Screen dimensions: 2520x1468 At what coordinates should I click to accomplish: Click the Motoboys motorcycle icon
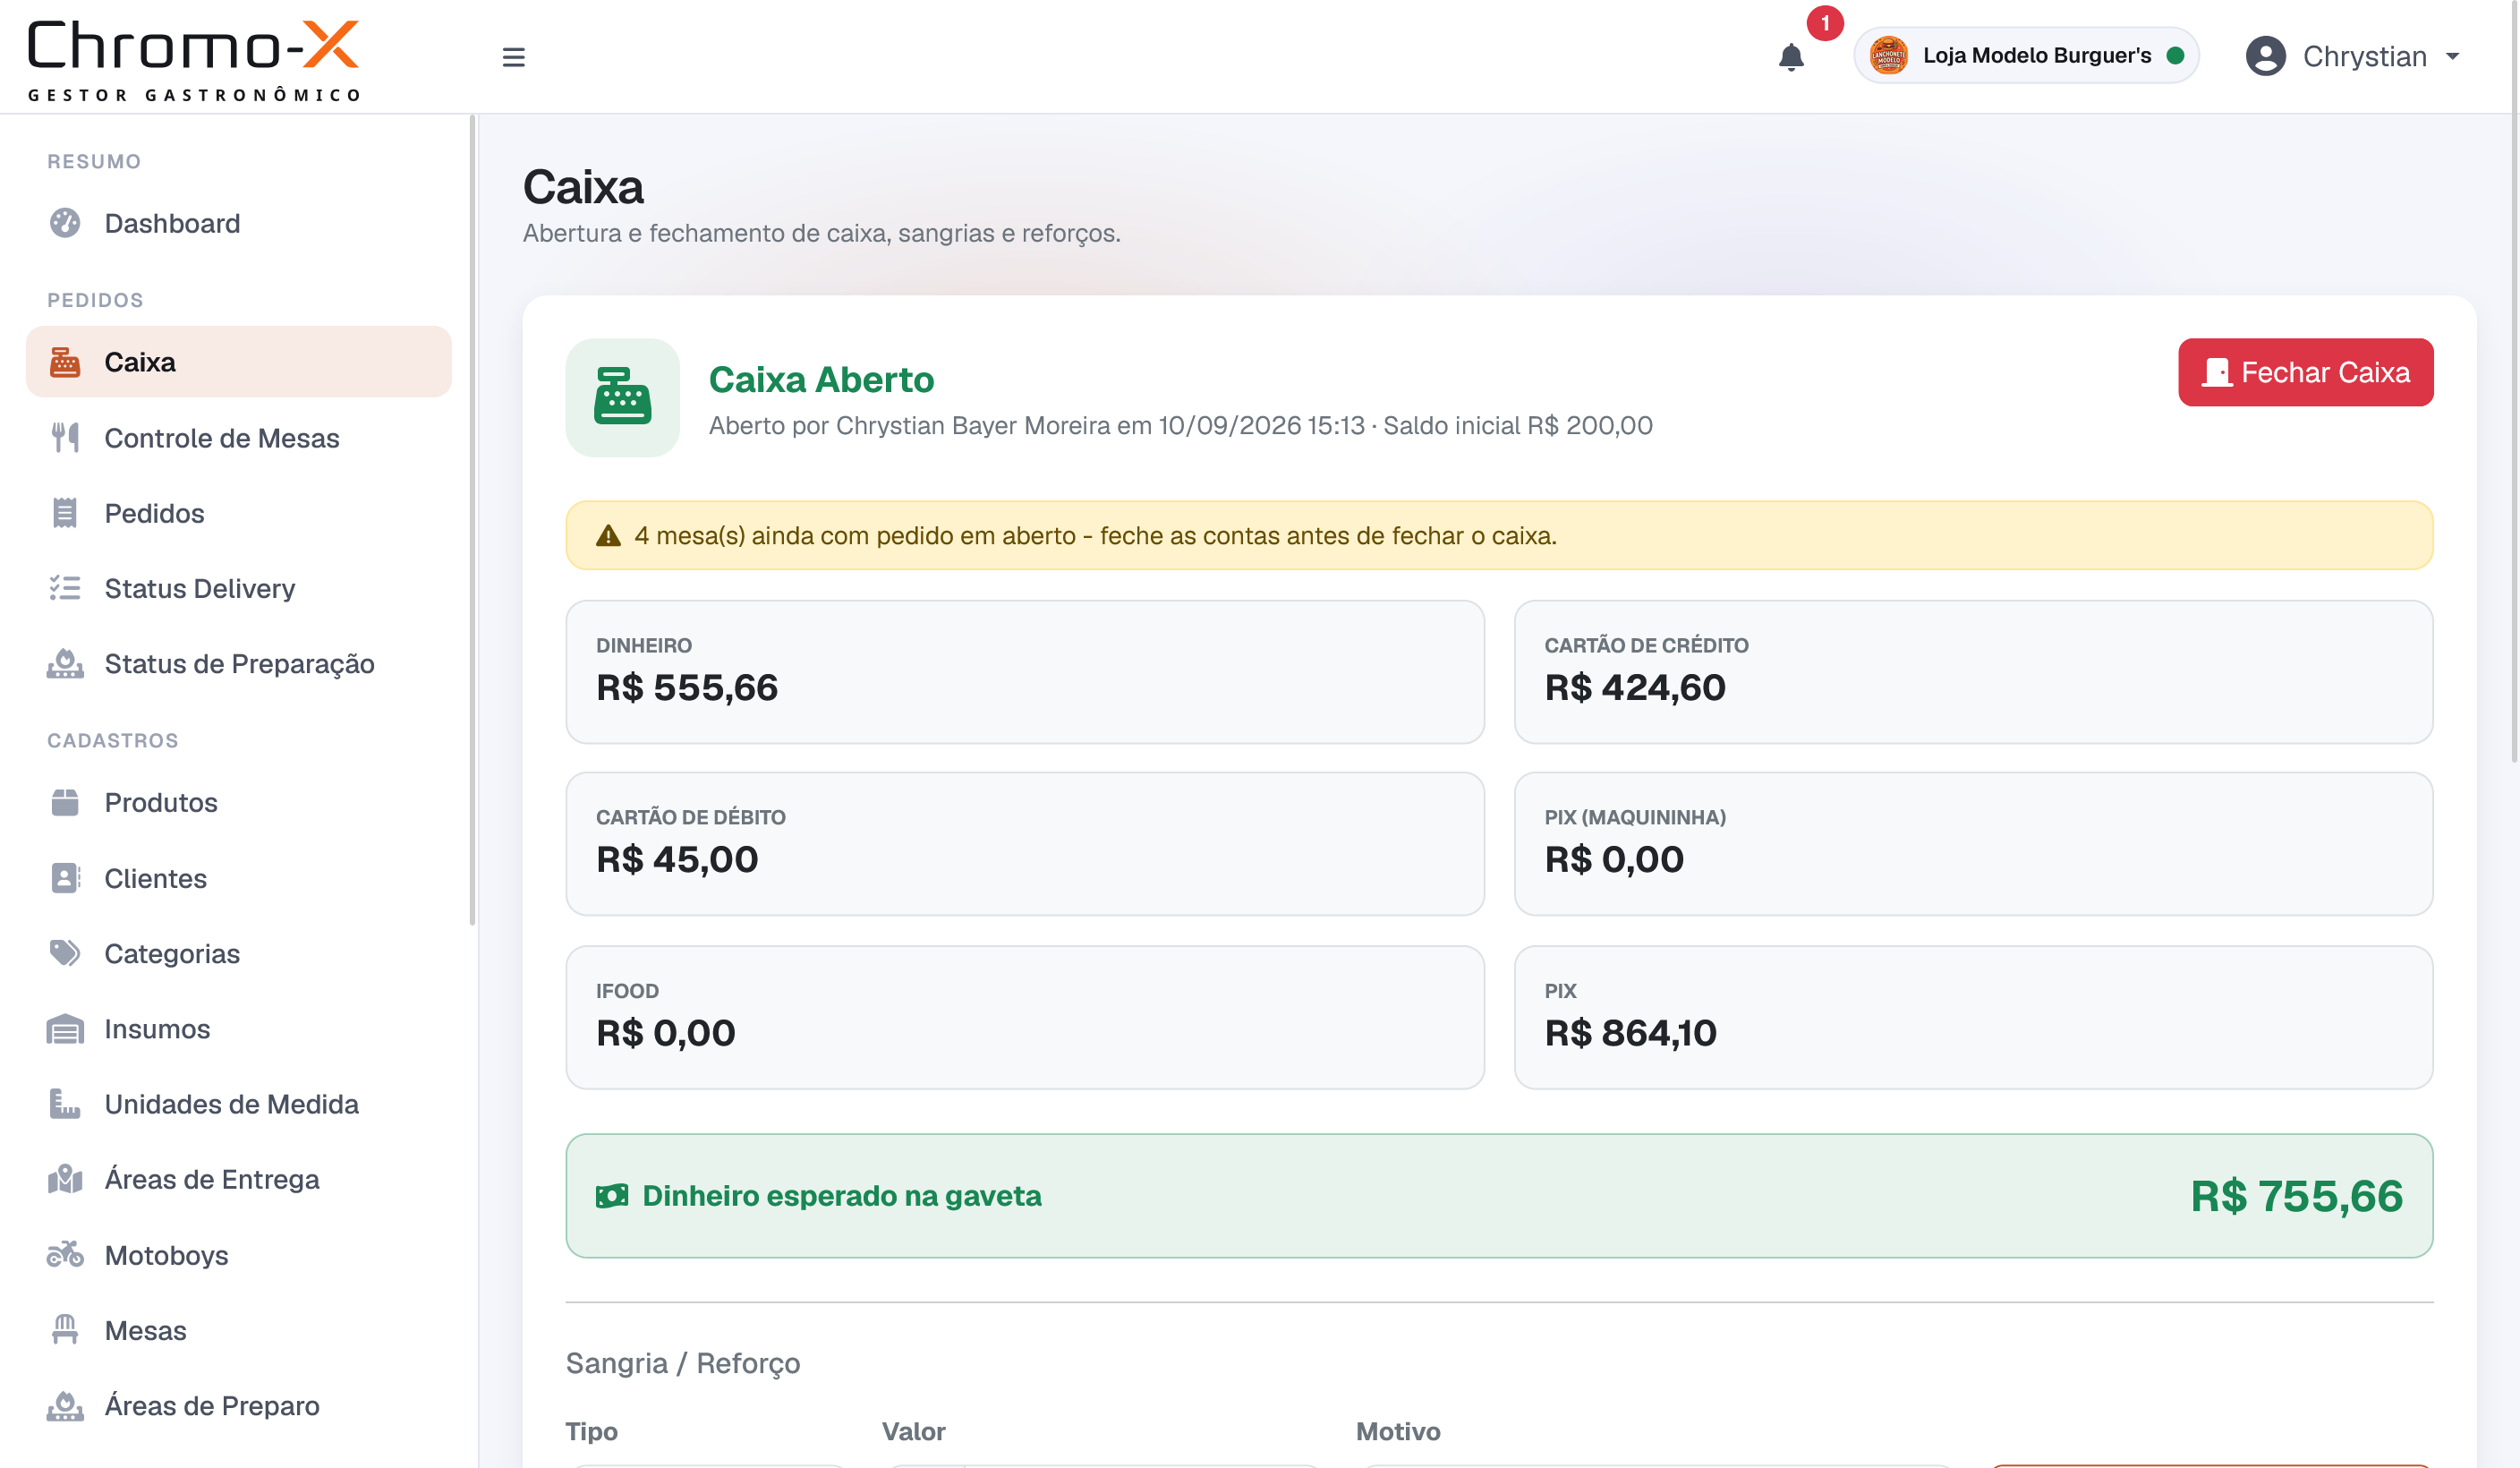click(x=65, y=1255)
